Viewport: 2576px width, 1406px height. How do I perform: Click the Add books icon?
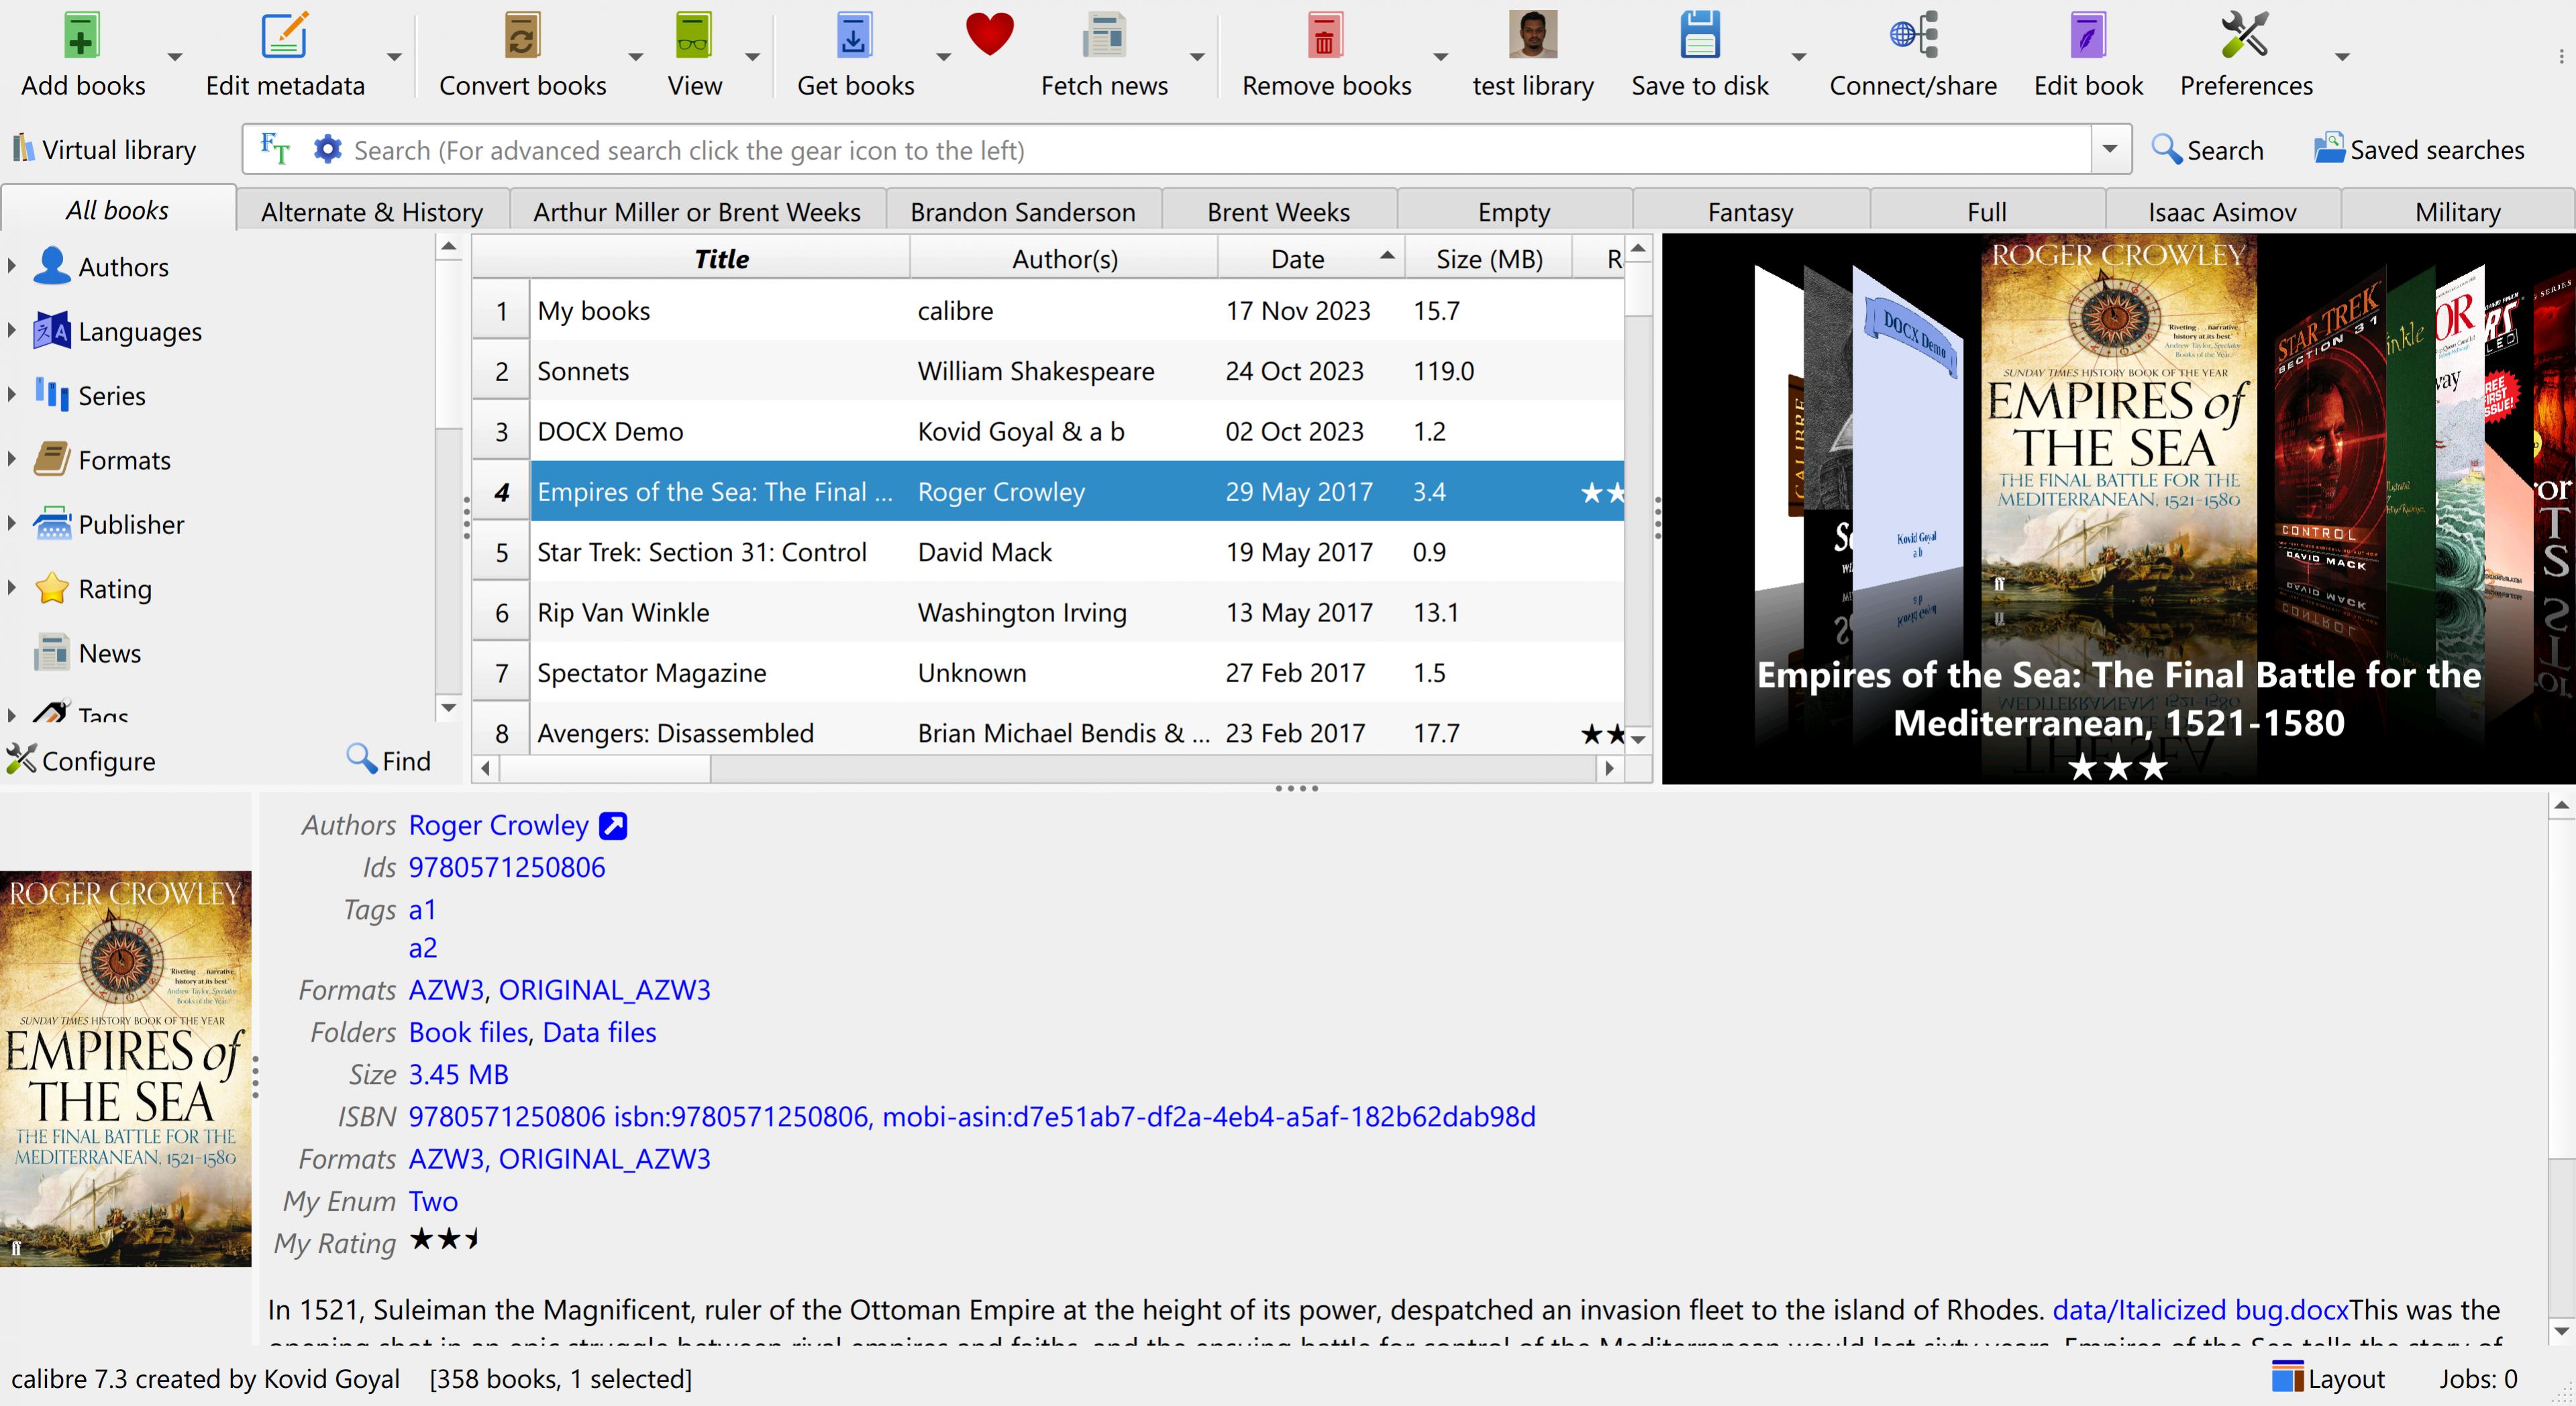click(82, 37)
